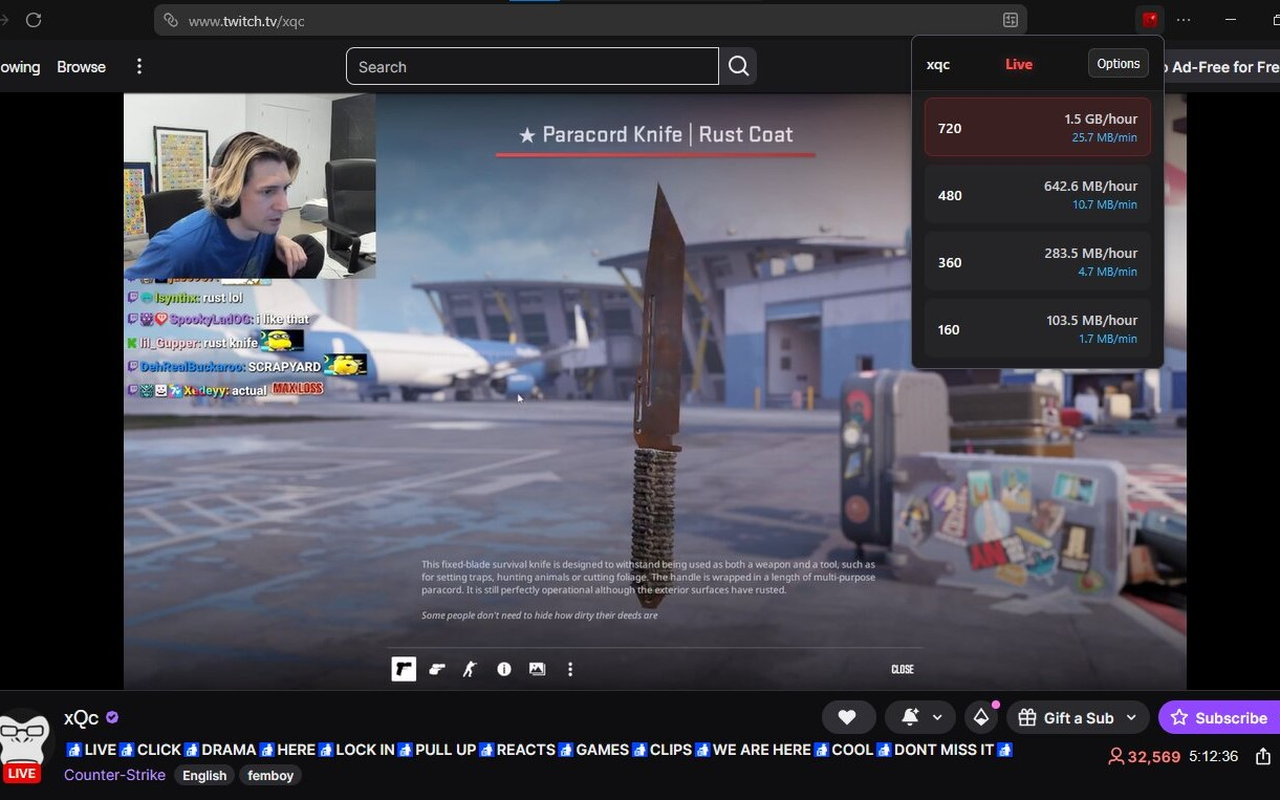The width and height of the screenshot is (1280, 800).
Task: Reload the page with the refresh icon
Action: coord(33,20)
